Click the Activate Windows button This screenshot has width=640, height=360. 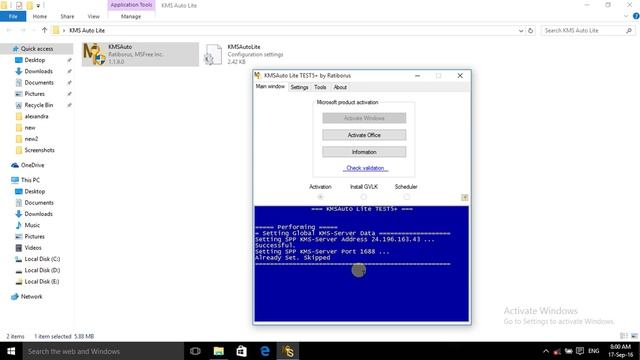pyautogui.click(x=364, y=118)
